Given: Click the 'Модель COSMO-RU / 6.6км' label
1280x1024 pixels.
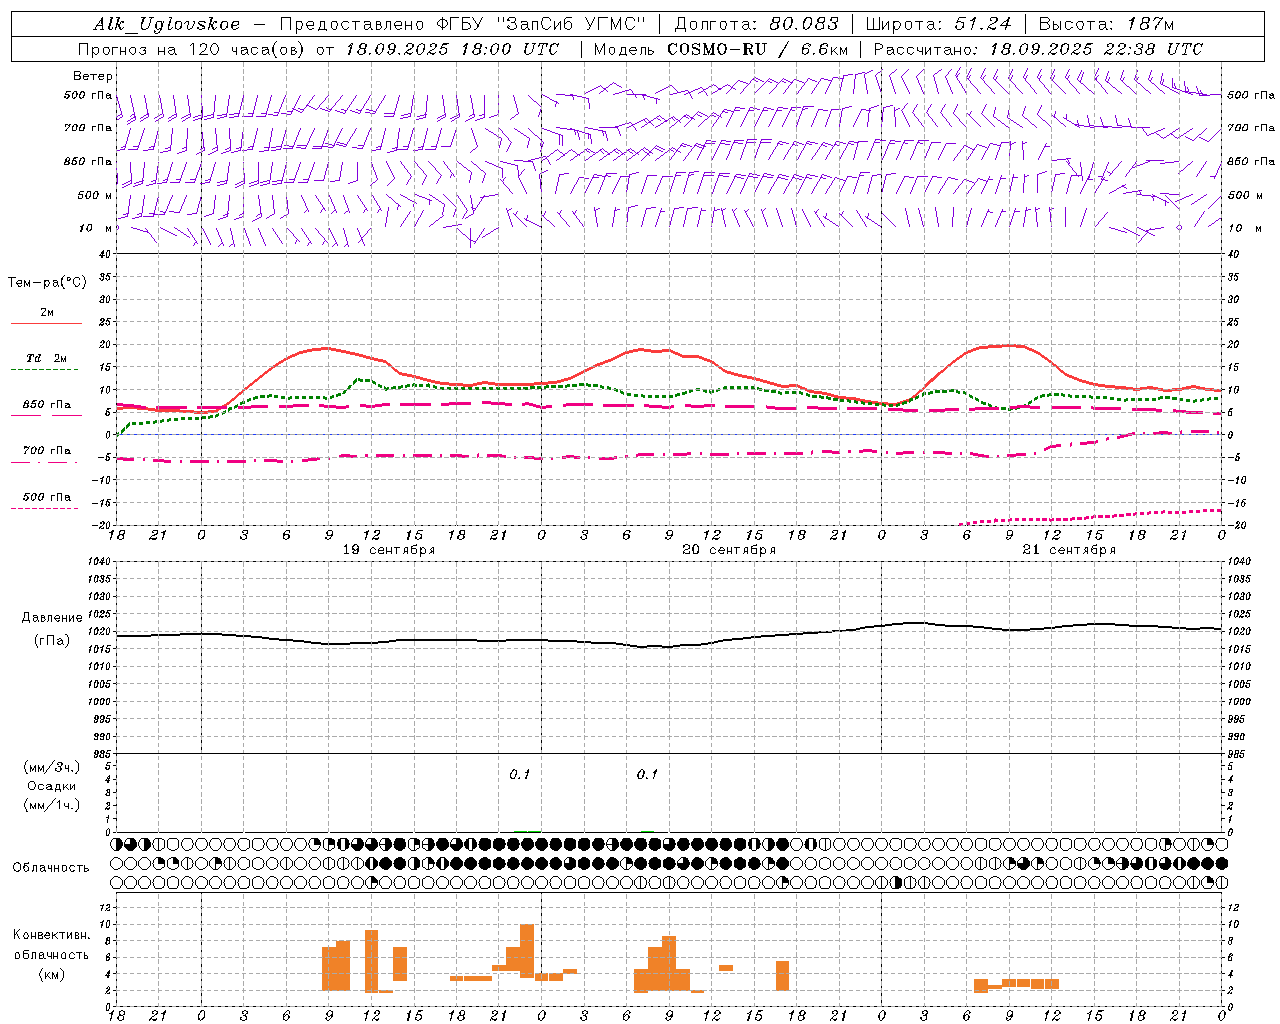Looking at the screenshot, I should point(721,49).
